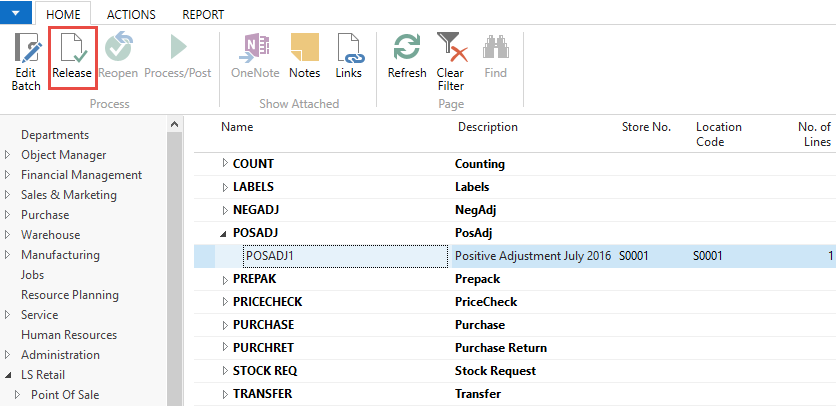Click the Clear Filter icon
Screen dimensions: 836x406
tap(451, 50)
